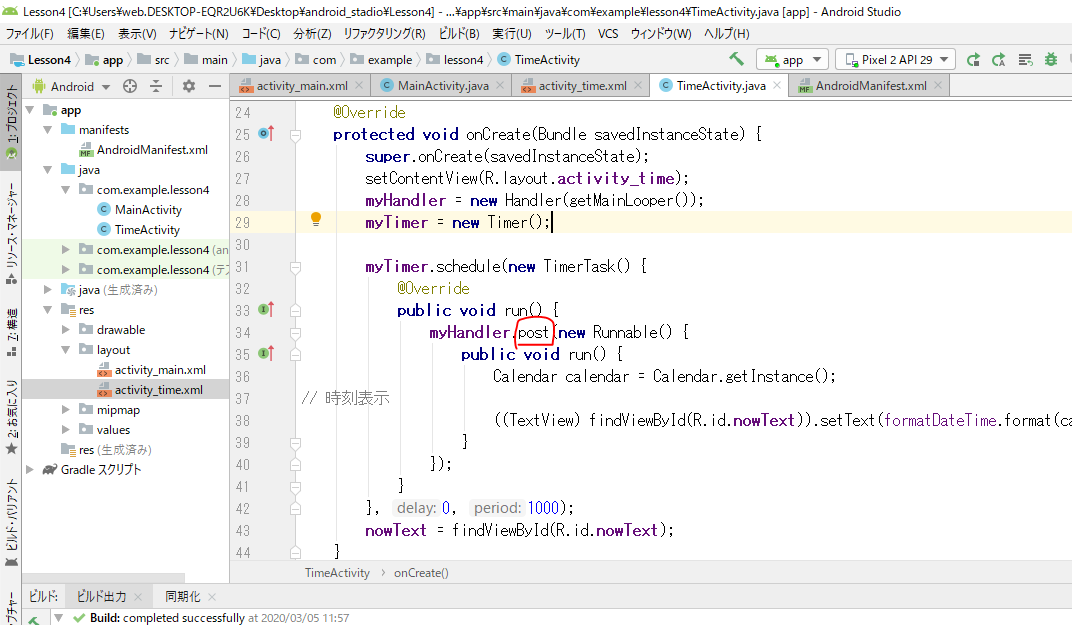Click the override gutter icon on line 25
Viewport: 1072px width, 625px height.
click(x=266, y=133)
